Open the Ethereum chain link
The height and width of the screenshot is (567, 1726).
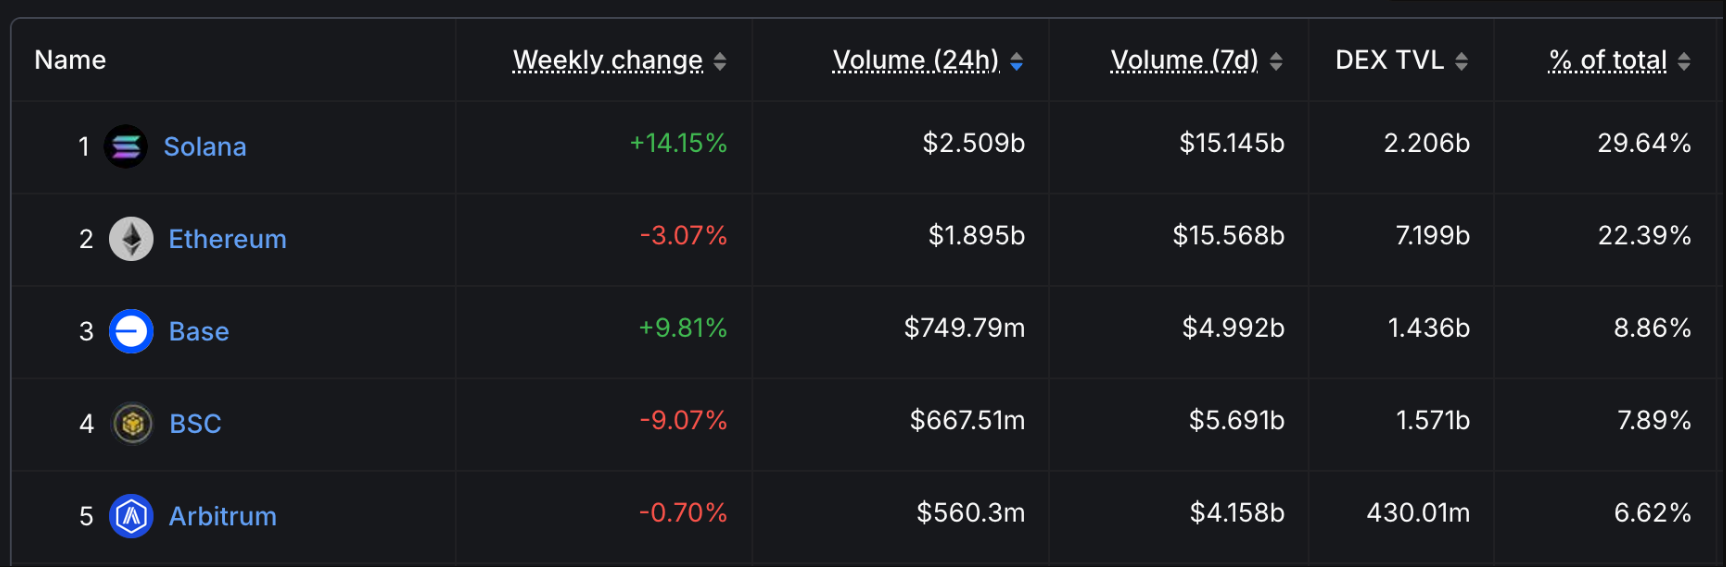227,239
